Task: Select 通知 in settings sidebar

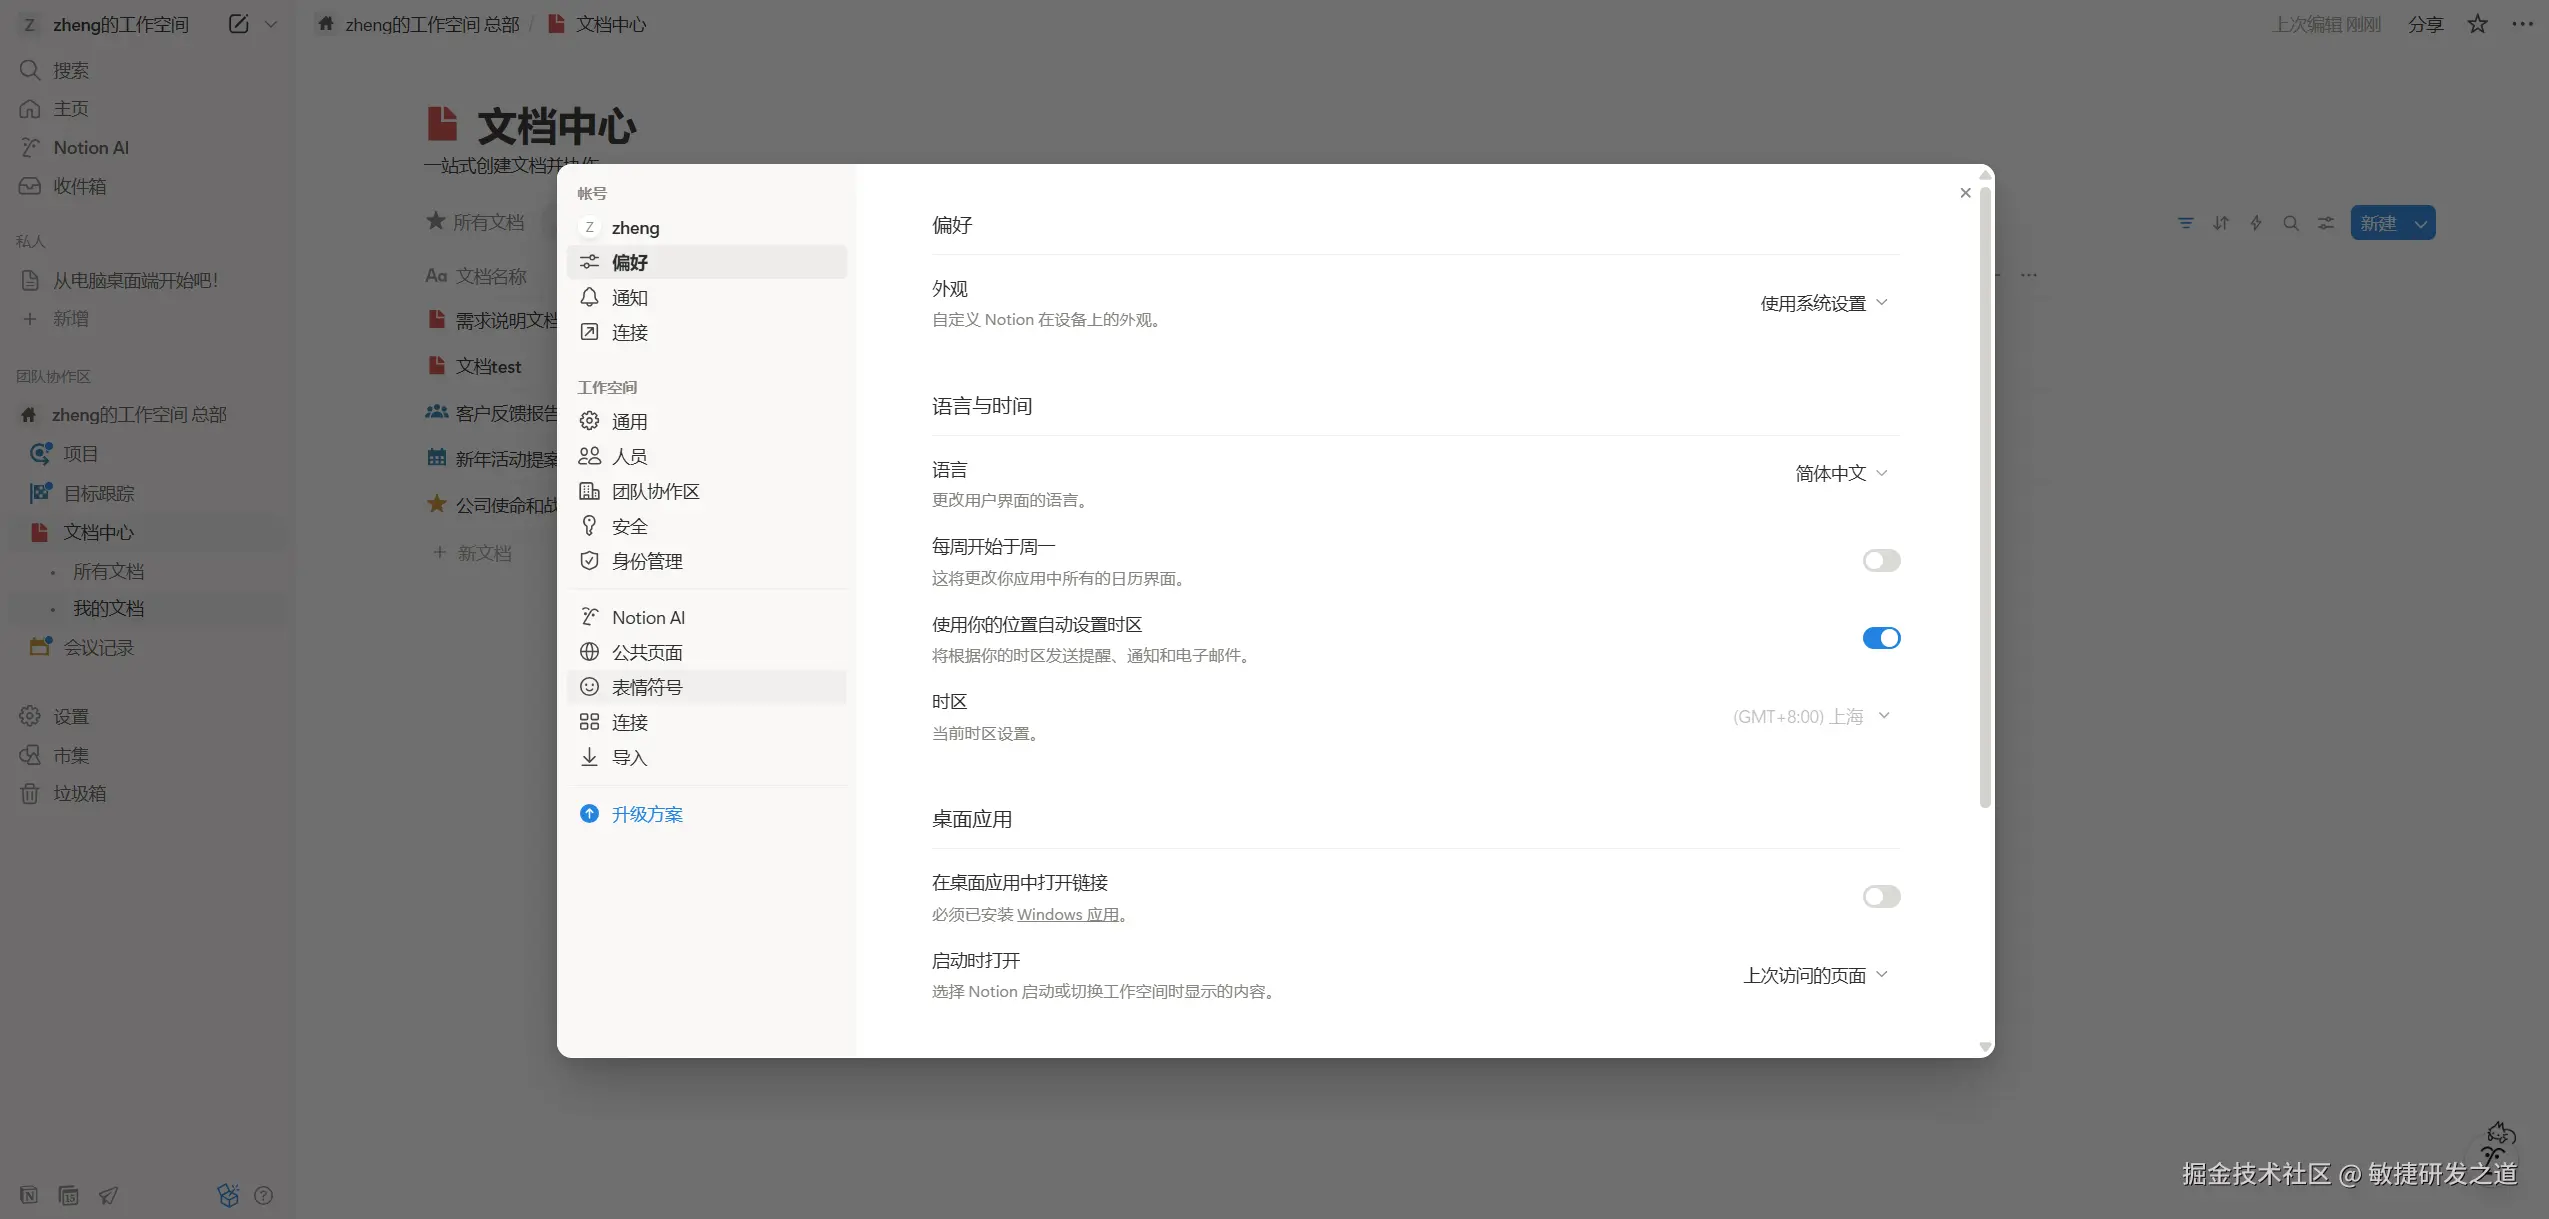Action: click(629, 297)
